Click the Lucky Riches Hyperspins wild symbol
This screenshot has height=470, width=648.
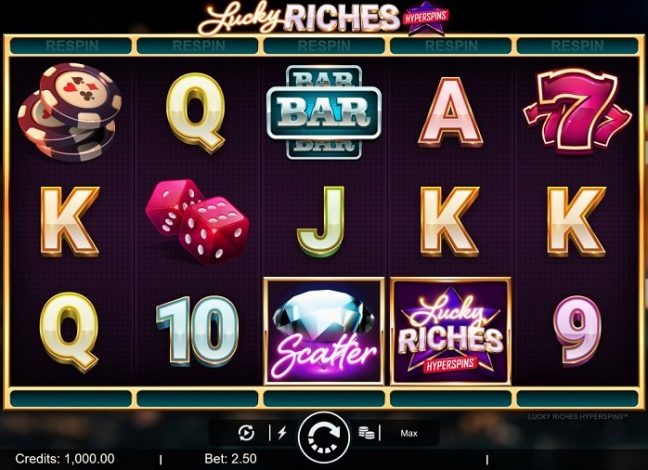pos(451,331)
